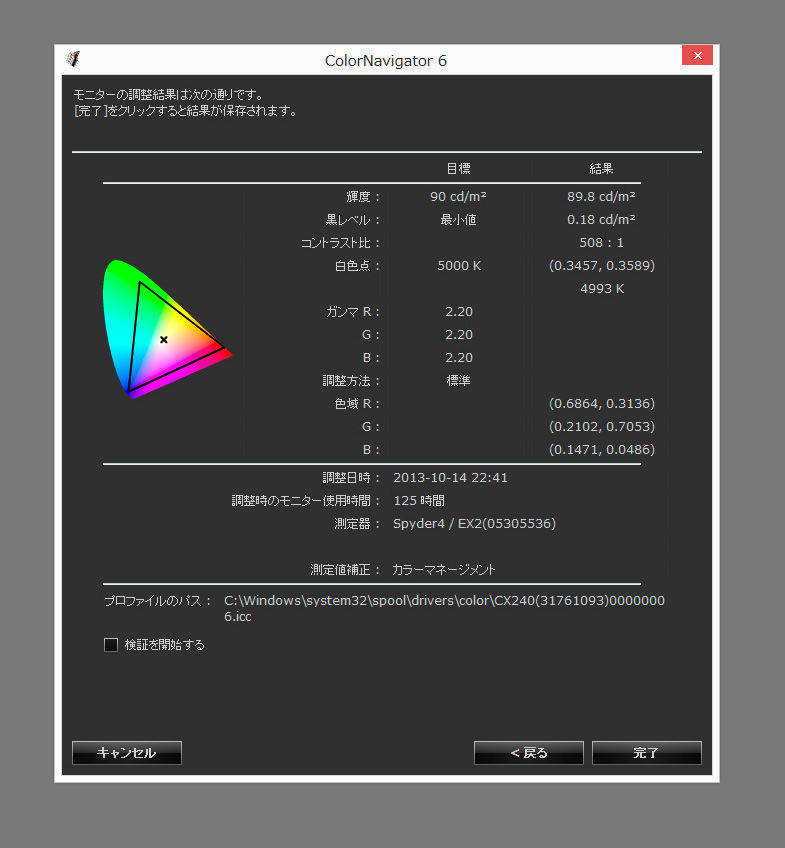Finish by clicking the 完了 button

coord(647,753)
